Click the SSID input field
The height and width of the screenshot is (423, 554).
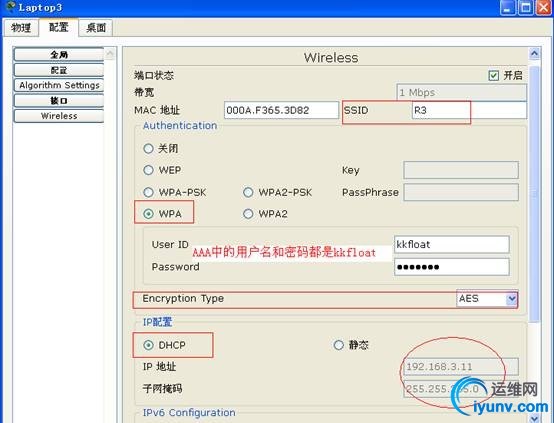[x=469, y=110]
